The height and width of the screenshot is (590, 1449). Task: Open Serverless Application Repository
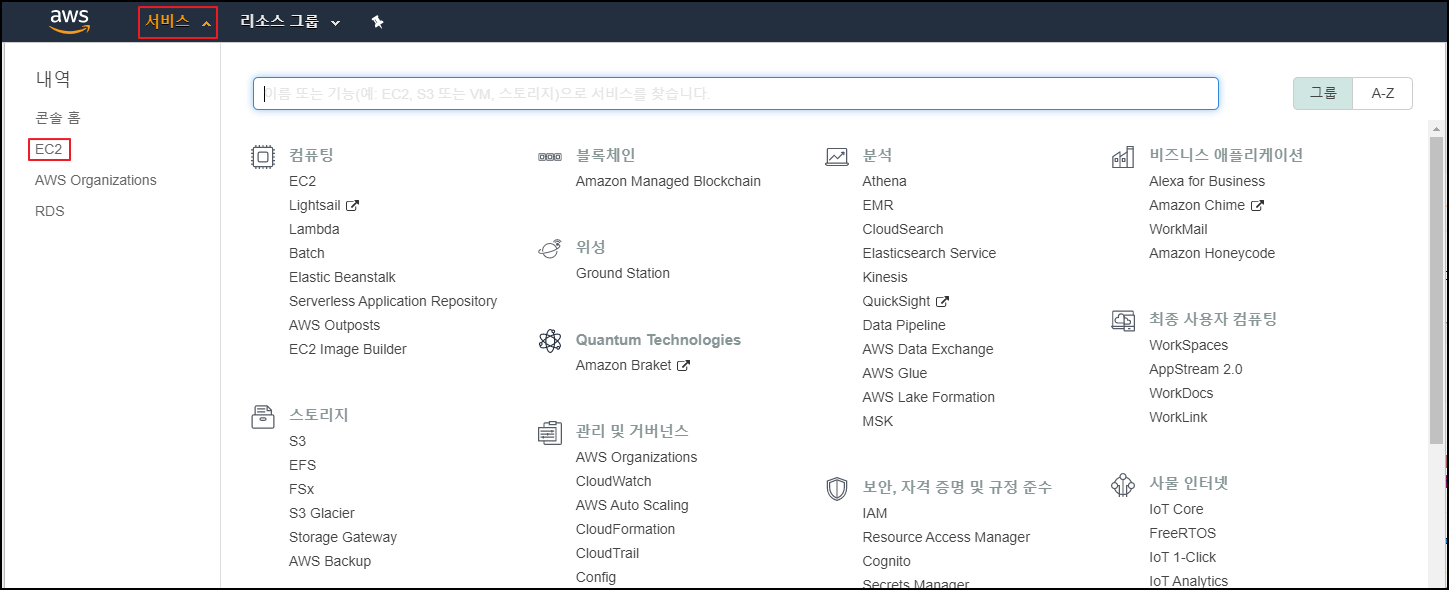[393, 301]
